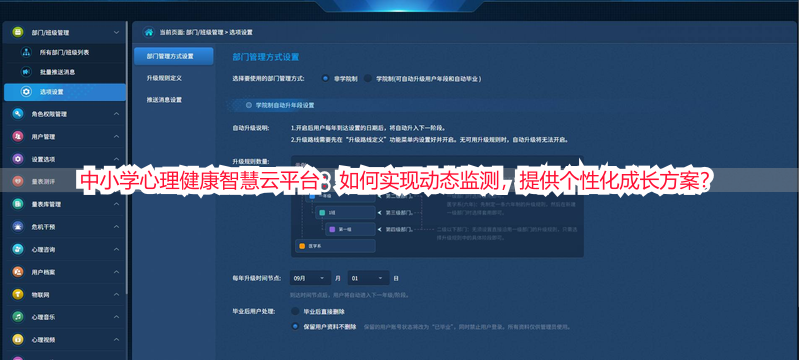This screenshot has height=360, width=799.
Task: Click the 危机干预 alarm icon
Action: tap(18, 226)
